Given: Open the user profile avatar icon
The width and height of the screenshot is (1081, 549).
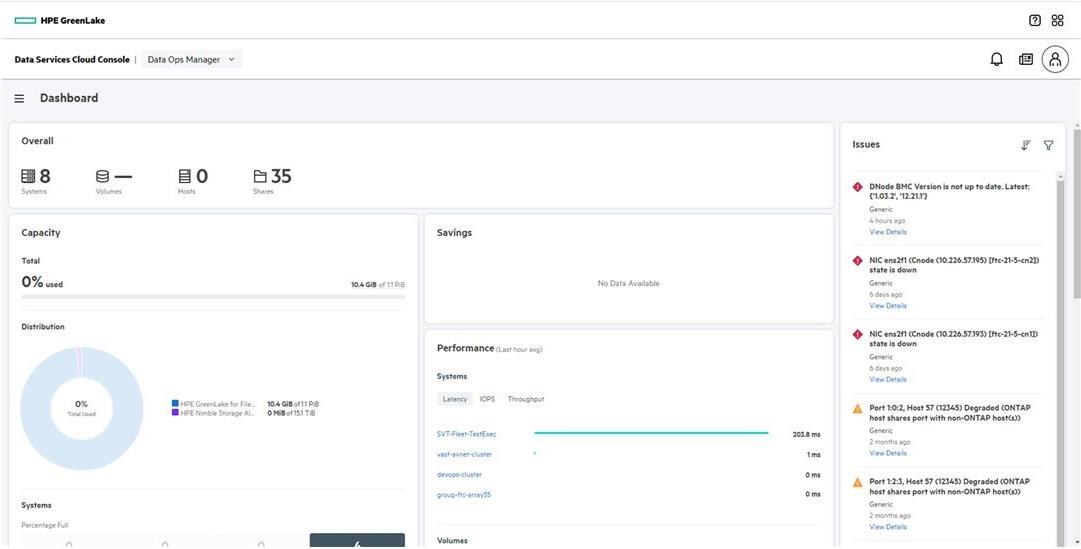Looking at the screenshot, I should (1055, 60).
